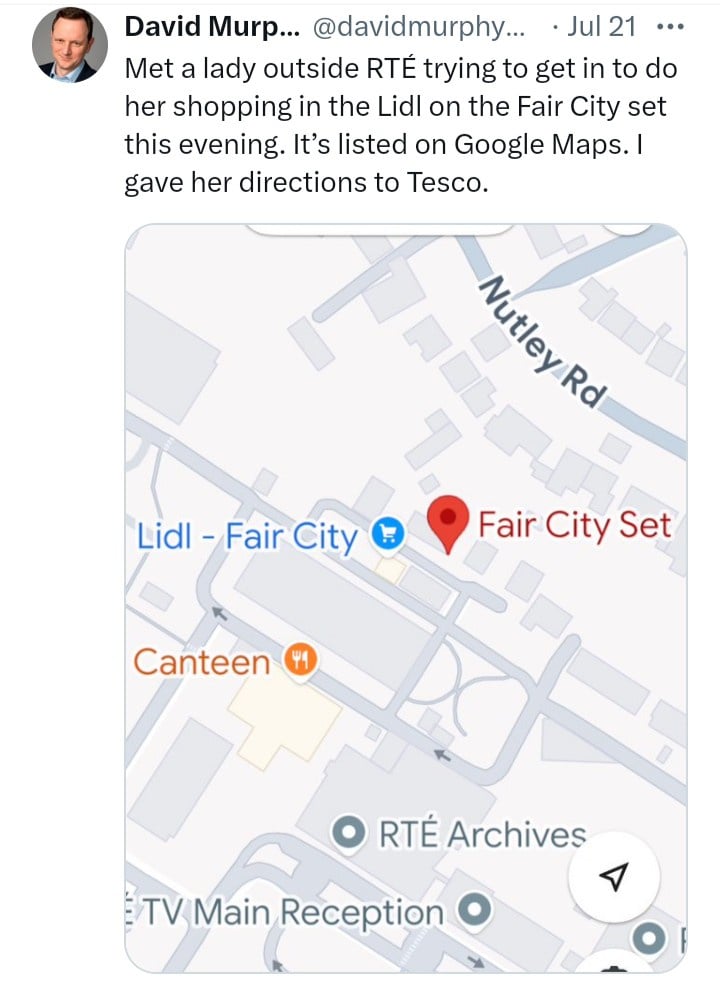Select the marker icon in map corner
Viewport: 720px width, 989px height.
tap(649, 938)
